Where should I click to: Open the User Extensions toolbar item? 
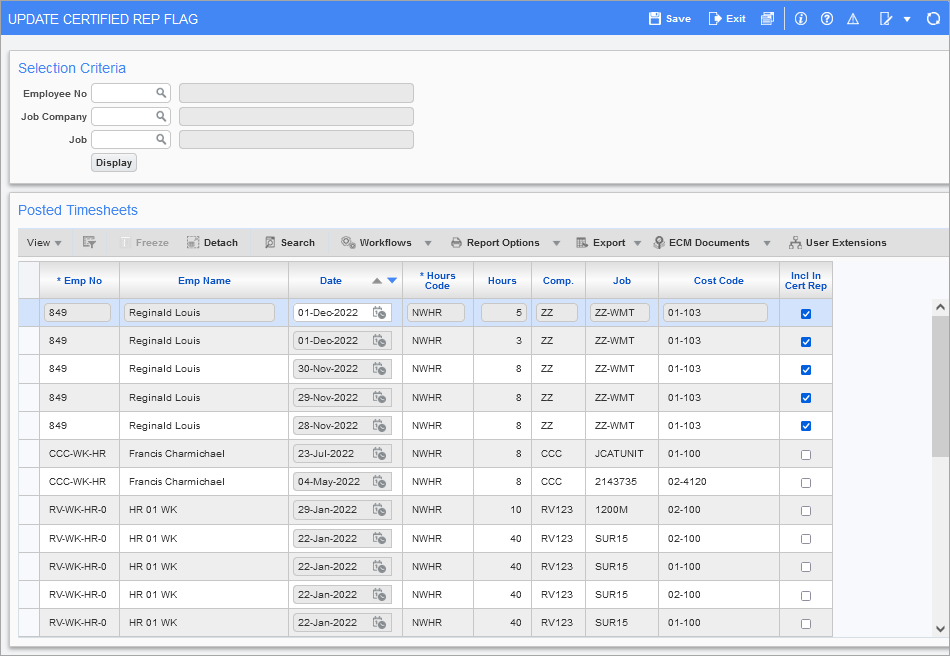(x=837, y=243)
